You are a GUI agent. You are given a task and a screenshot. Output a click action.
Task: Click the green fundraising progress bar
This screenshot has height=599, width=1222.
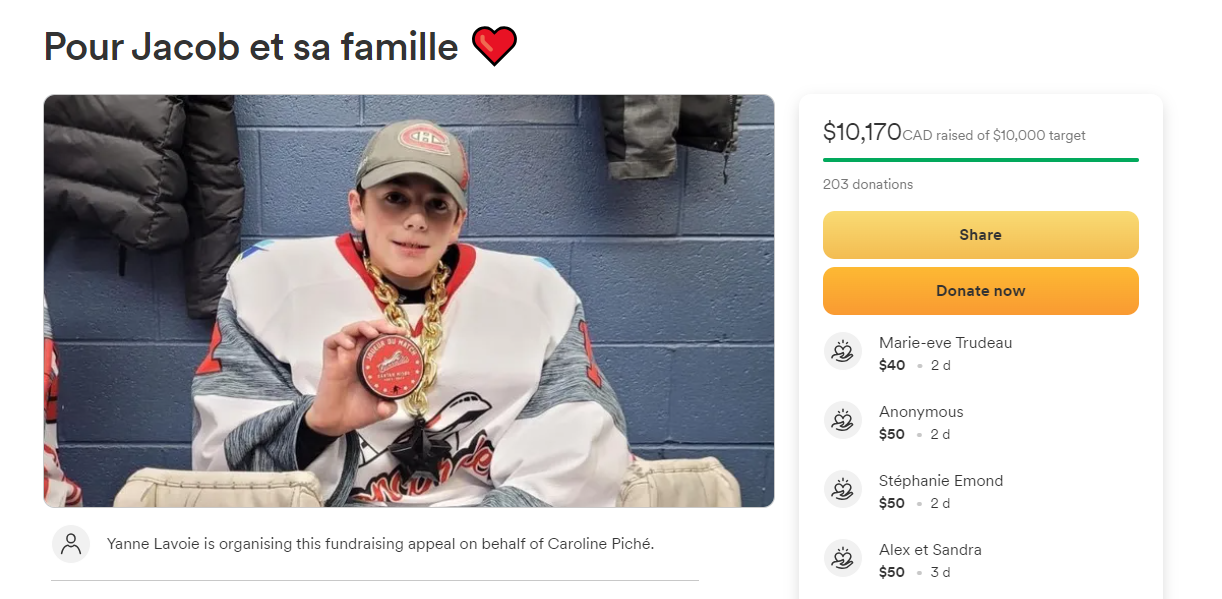(x=980, y=160)
